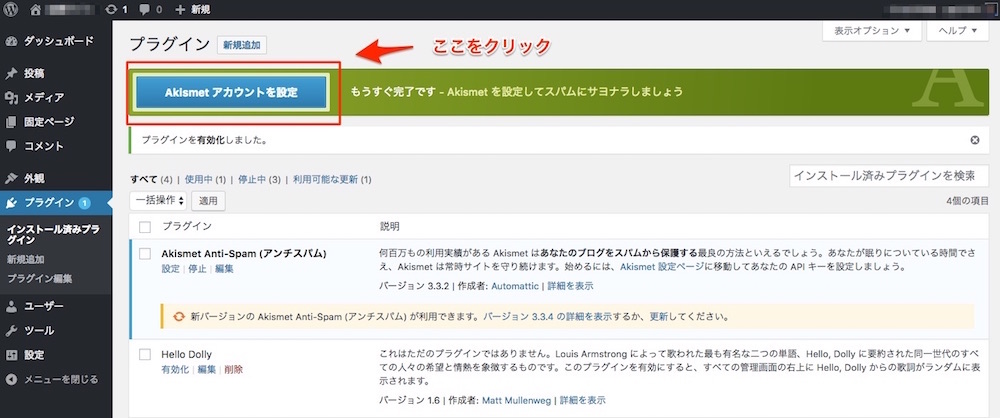Click the settings icon beside 設定
This screenshot has width=1000, height=418.
pyautogui.click(x=11, y=355)
